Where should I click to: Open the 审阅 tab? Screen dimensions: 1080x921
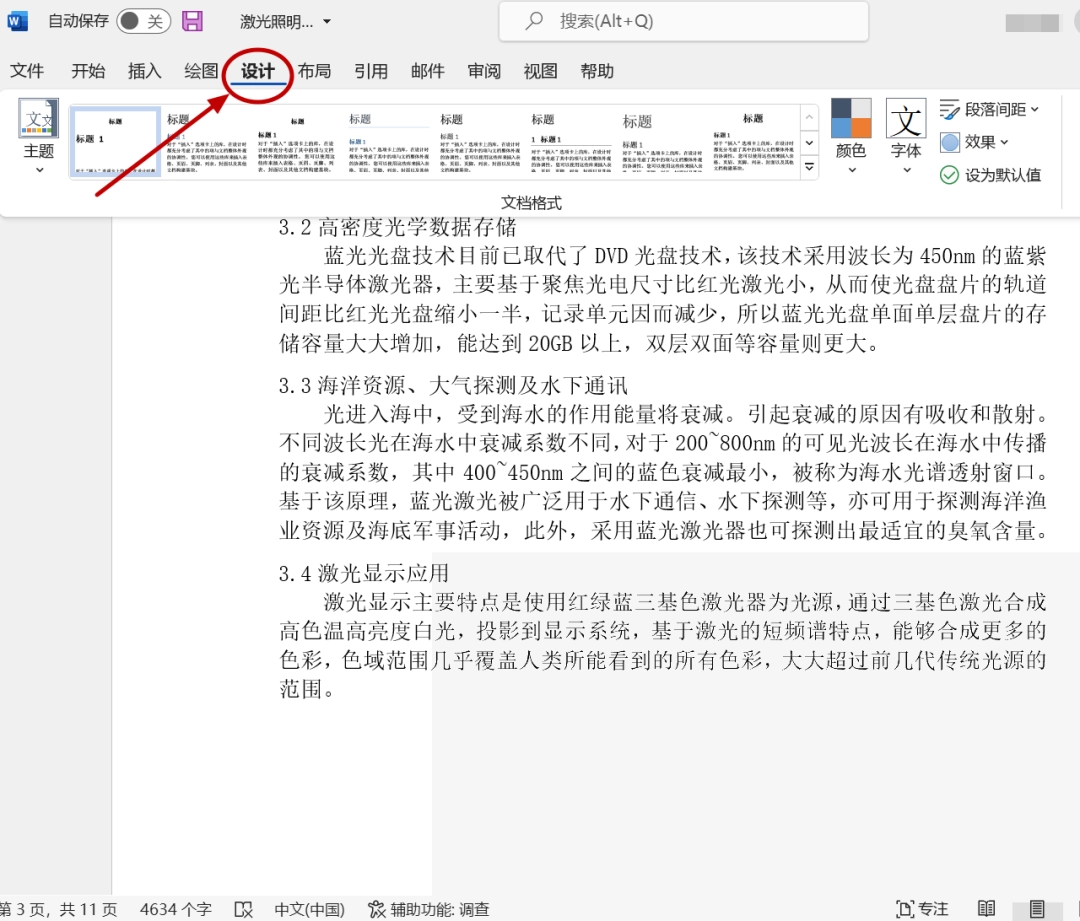tap(484, 71)
